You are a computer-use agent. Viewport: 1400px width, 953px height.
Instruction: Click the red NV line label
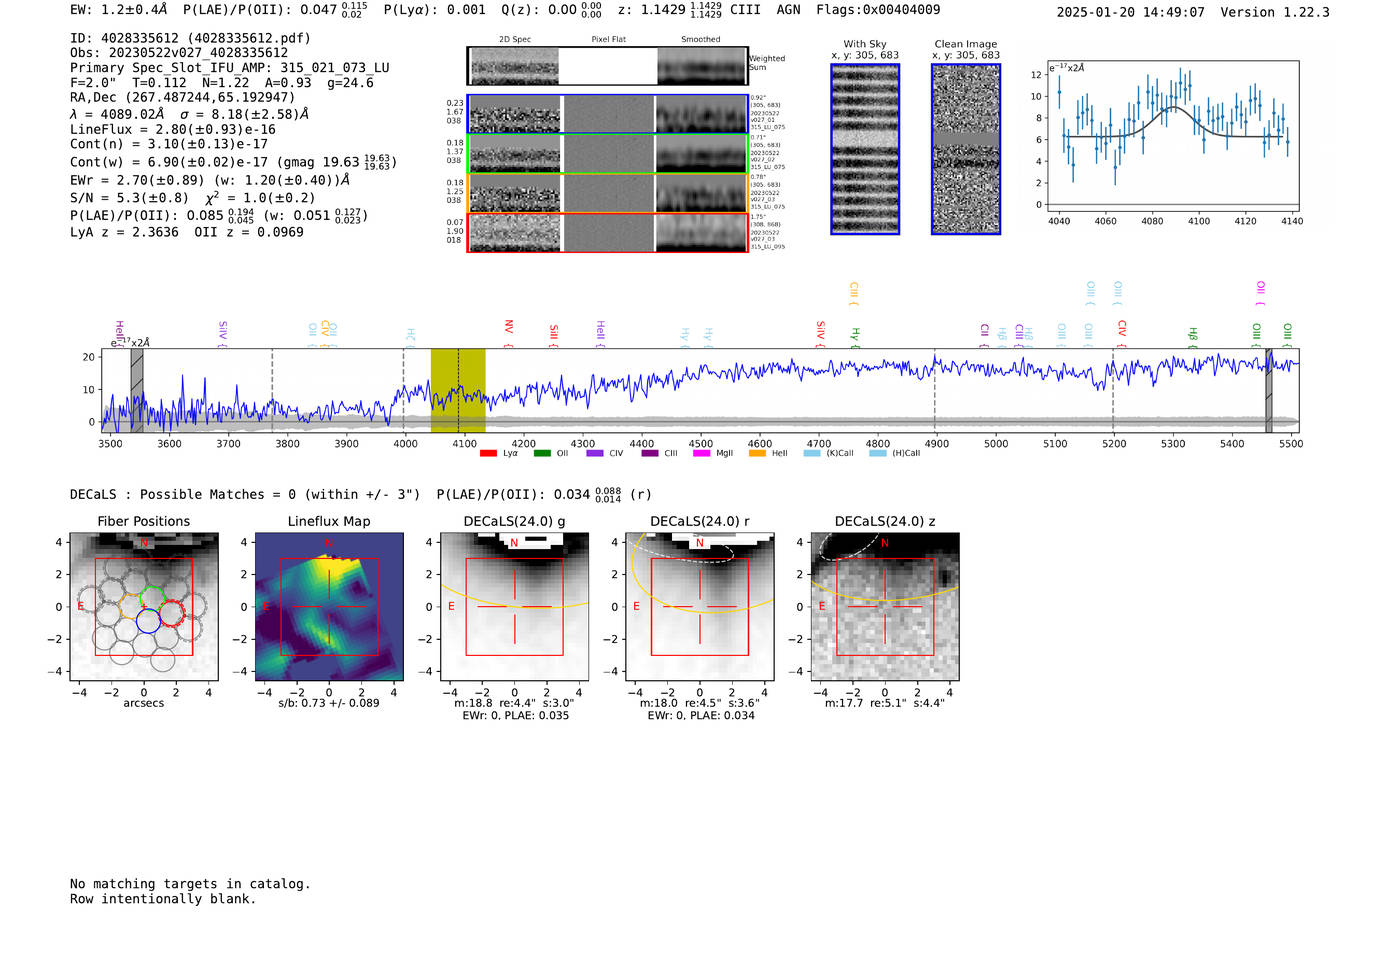click(x=509, y=333)
